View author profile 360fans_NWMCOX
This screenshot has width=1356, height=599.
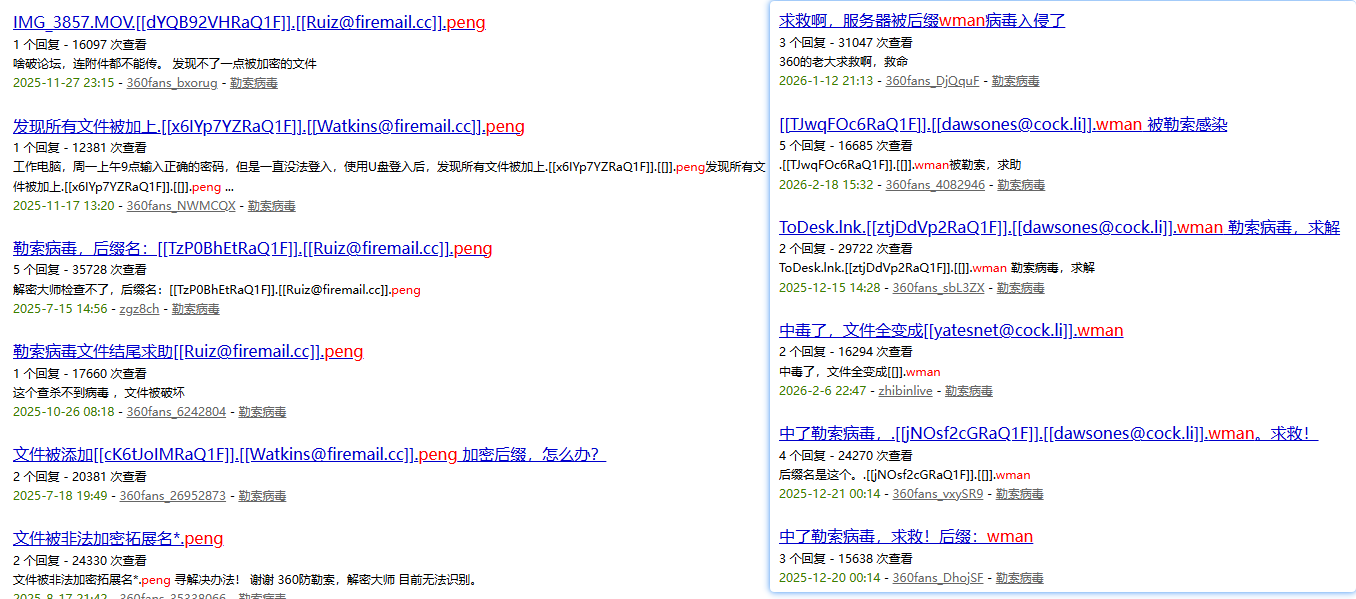(181, 206)
